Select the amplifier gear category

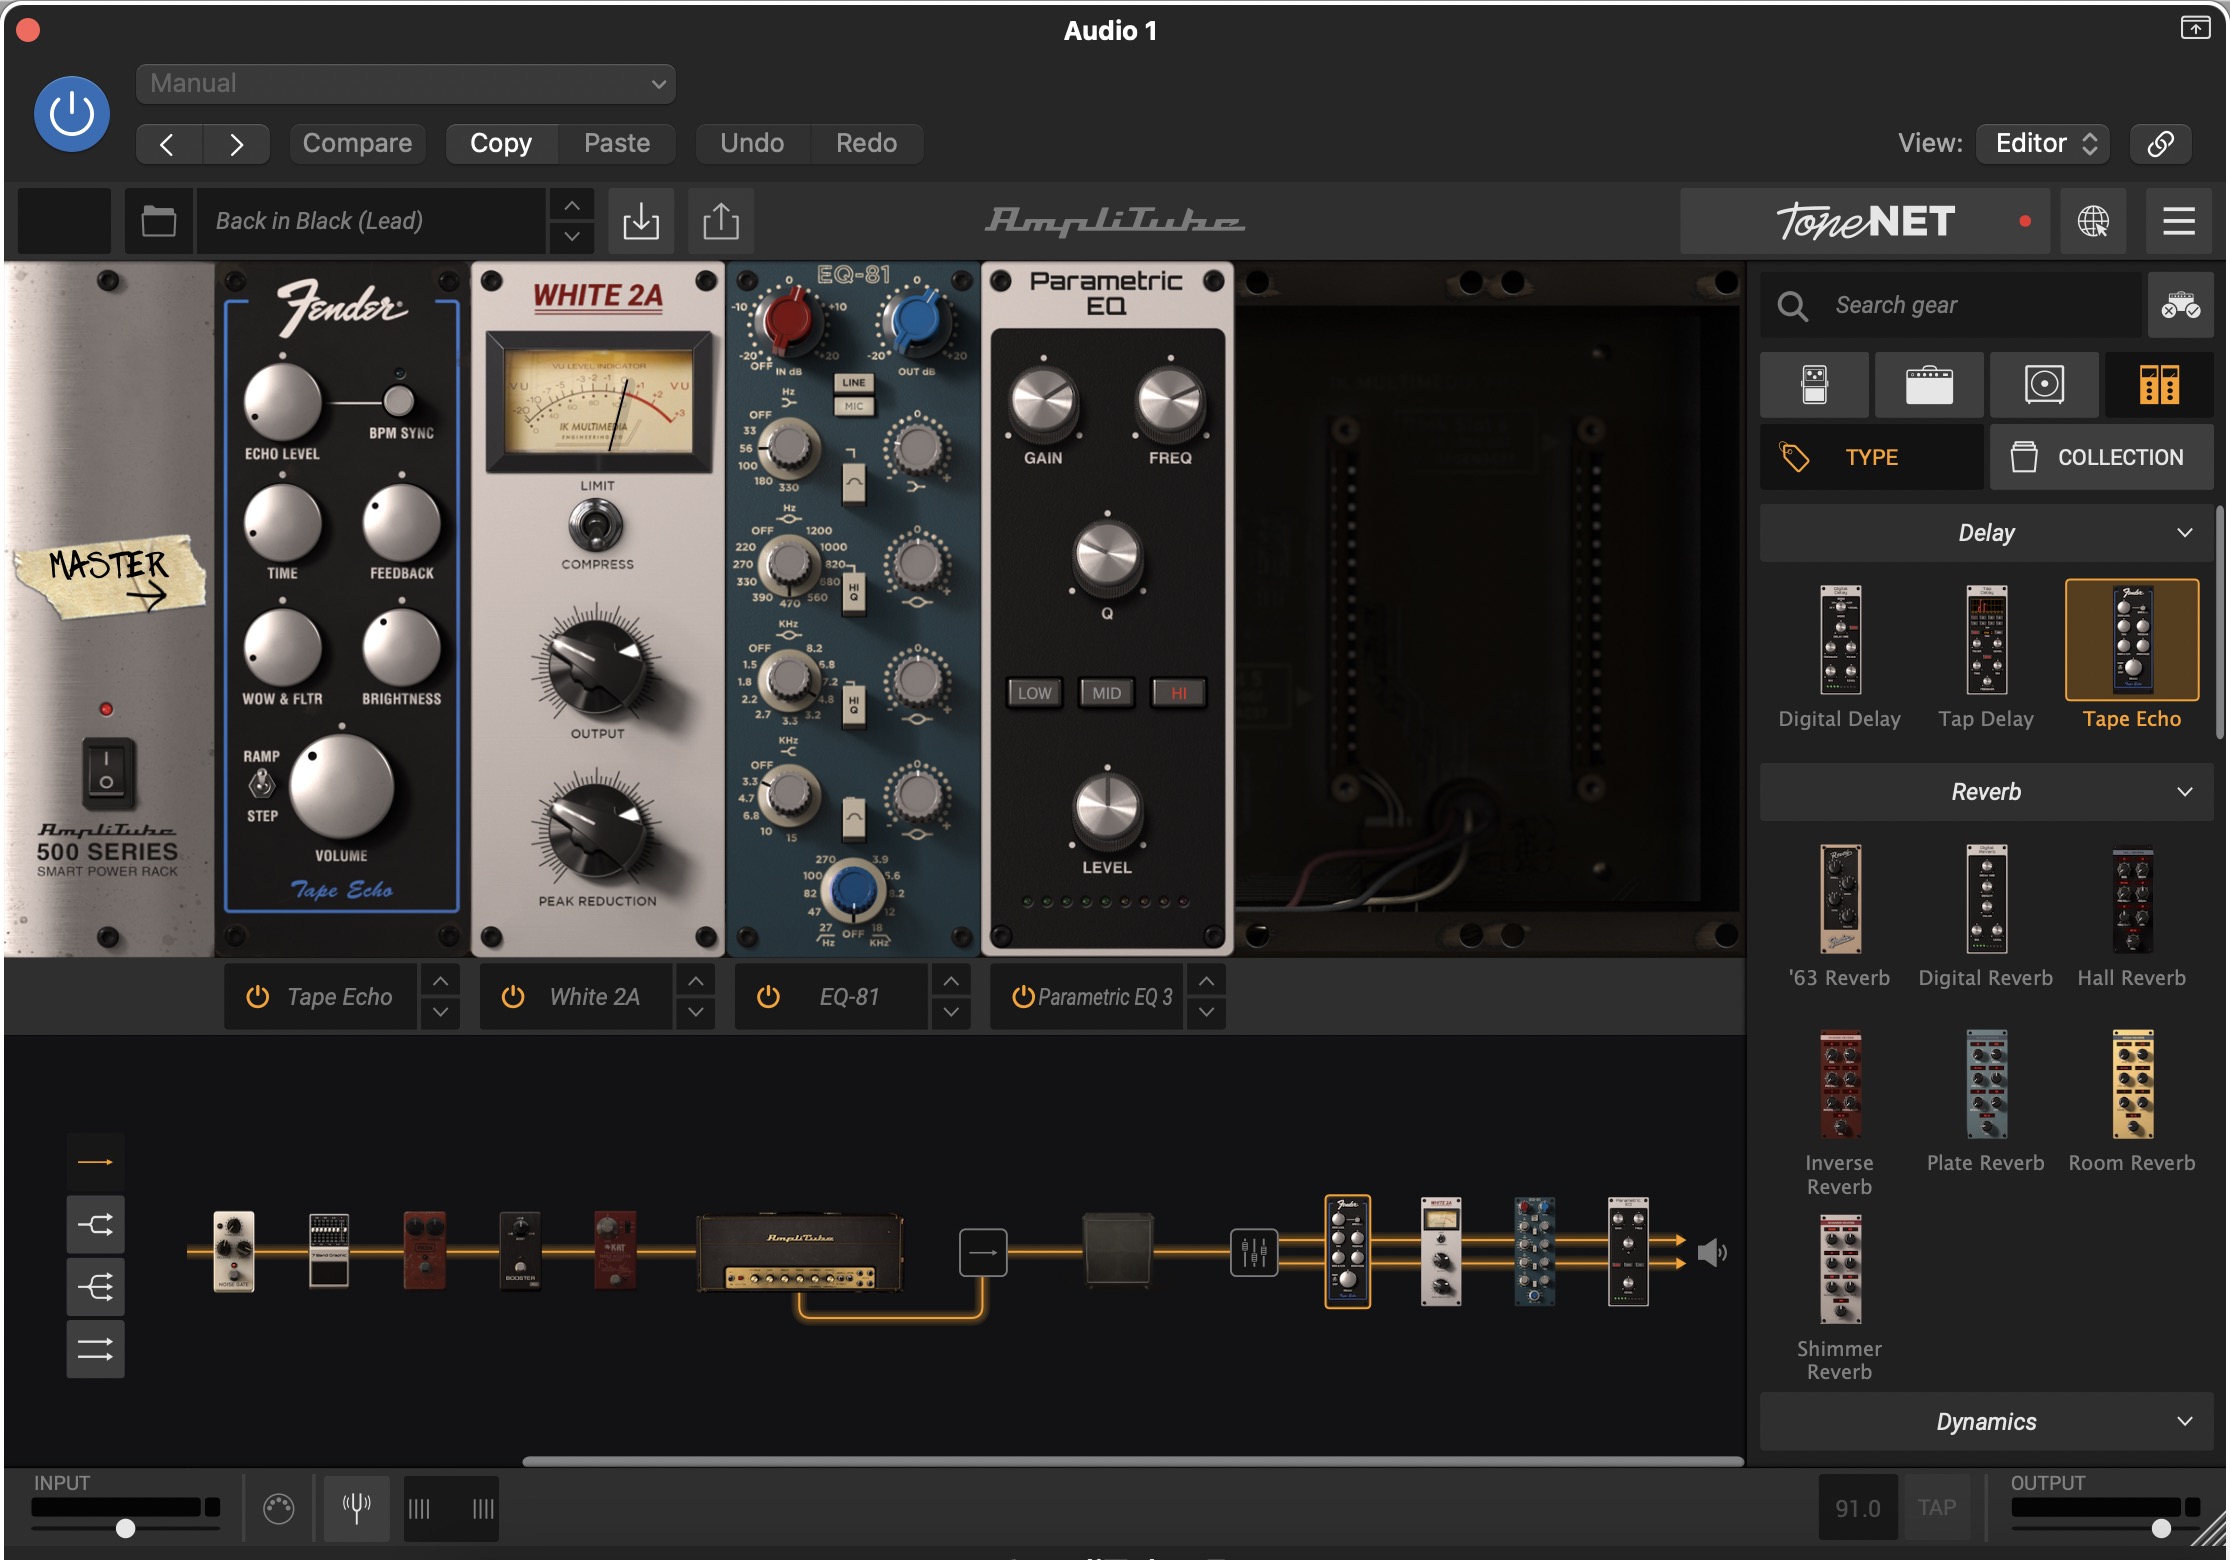click(1929, 384)
